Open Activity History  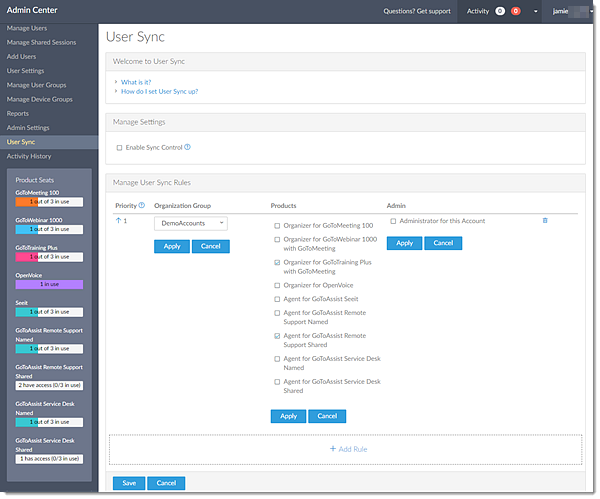pos(29,156)
